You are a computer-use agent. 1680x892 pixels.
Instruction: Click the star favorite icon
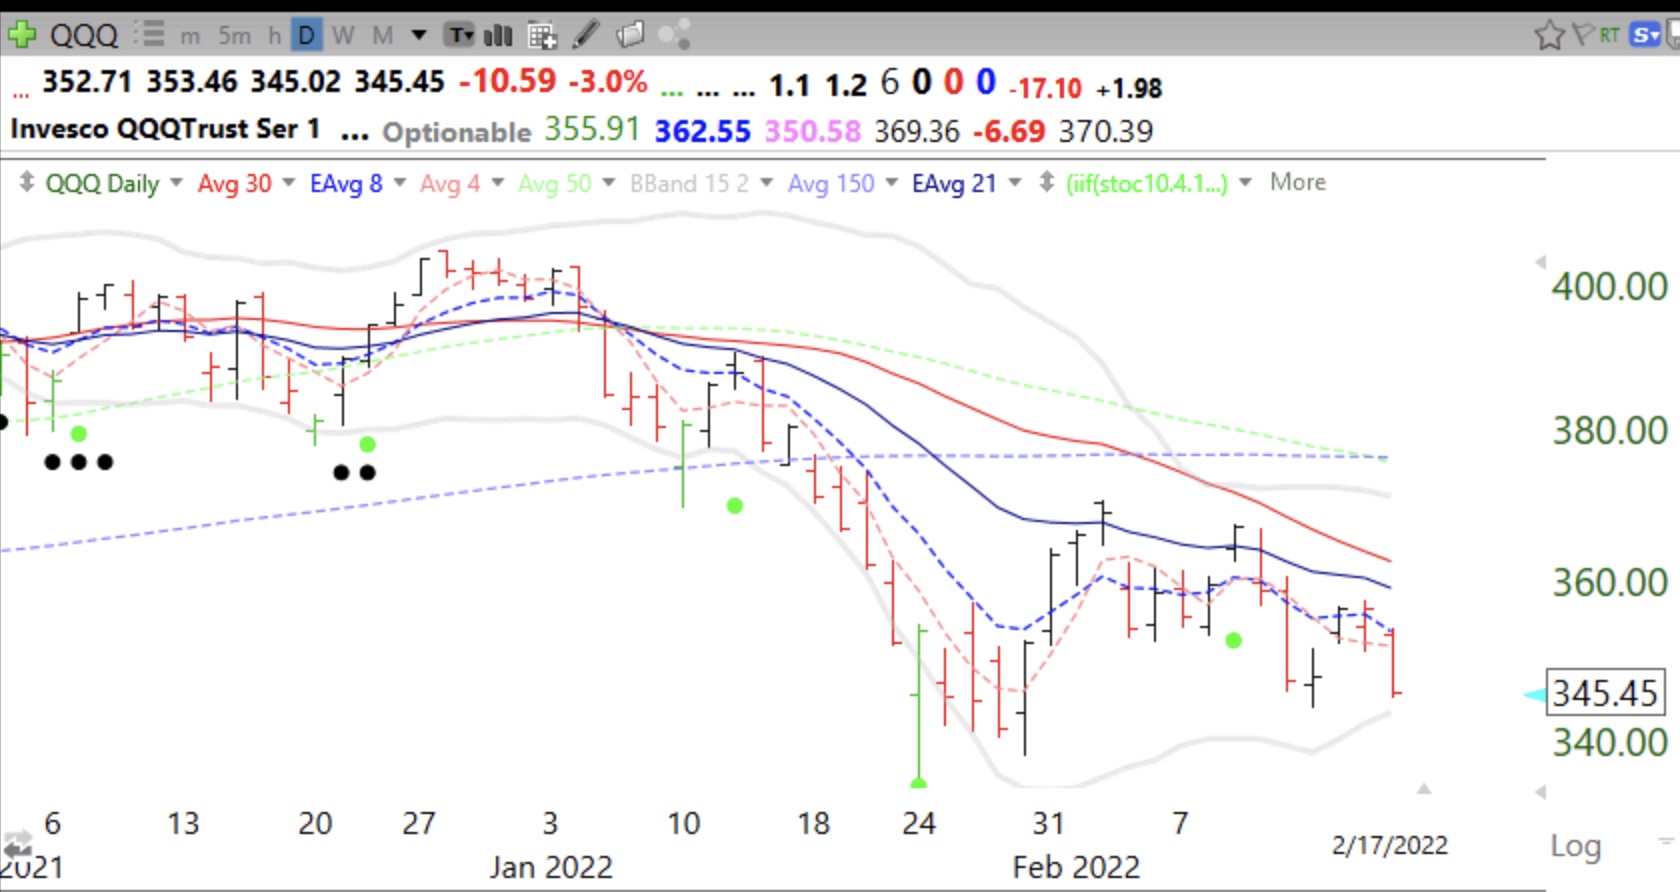tap(1549, 36)
